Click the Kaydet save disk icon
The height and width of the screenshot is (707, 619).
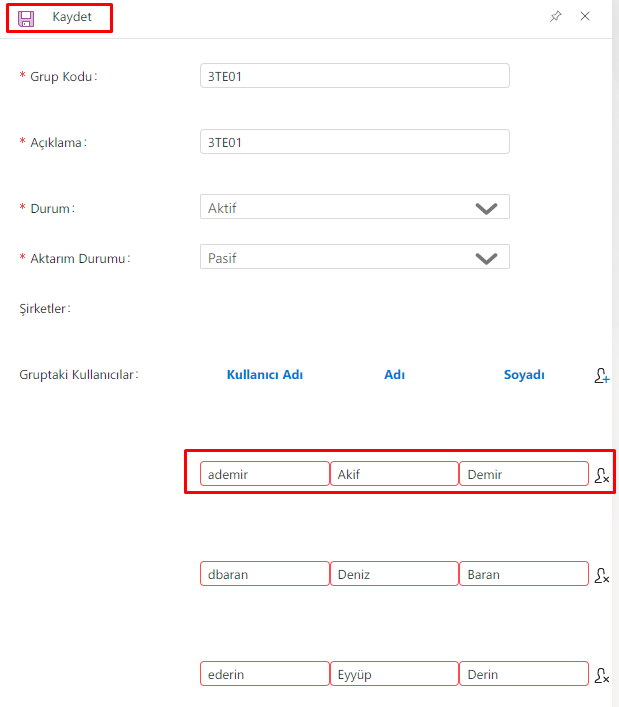click(26, 18)
